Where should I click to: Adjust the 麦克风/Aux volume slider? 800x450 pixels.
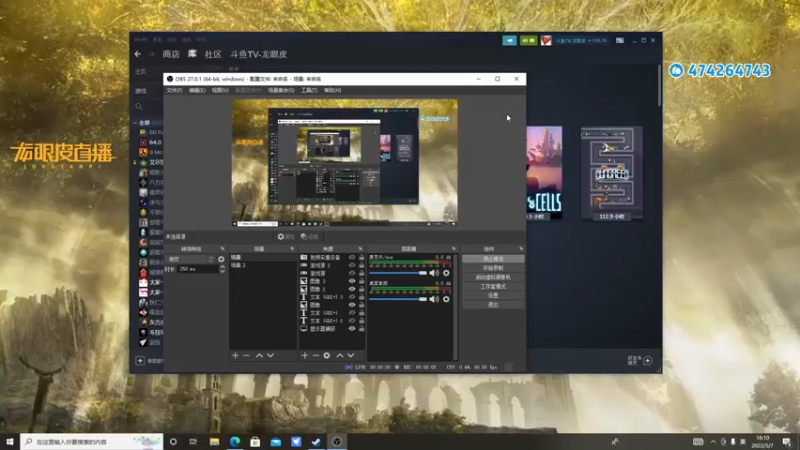tap(398, 273)
